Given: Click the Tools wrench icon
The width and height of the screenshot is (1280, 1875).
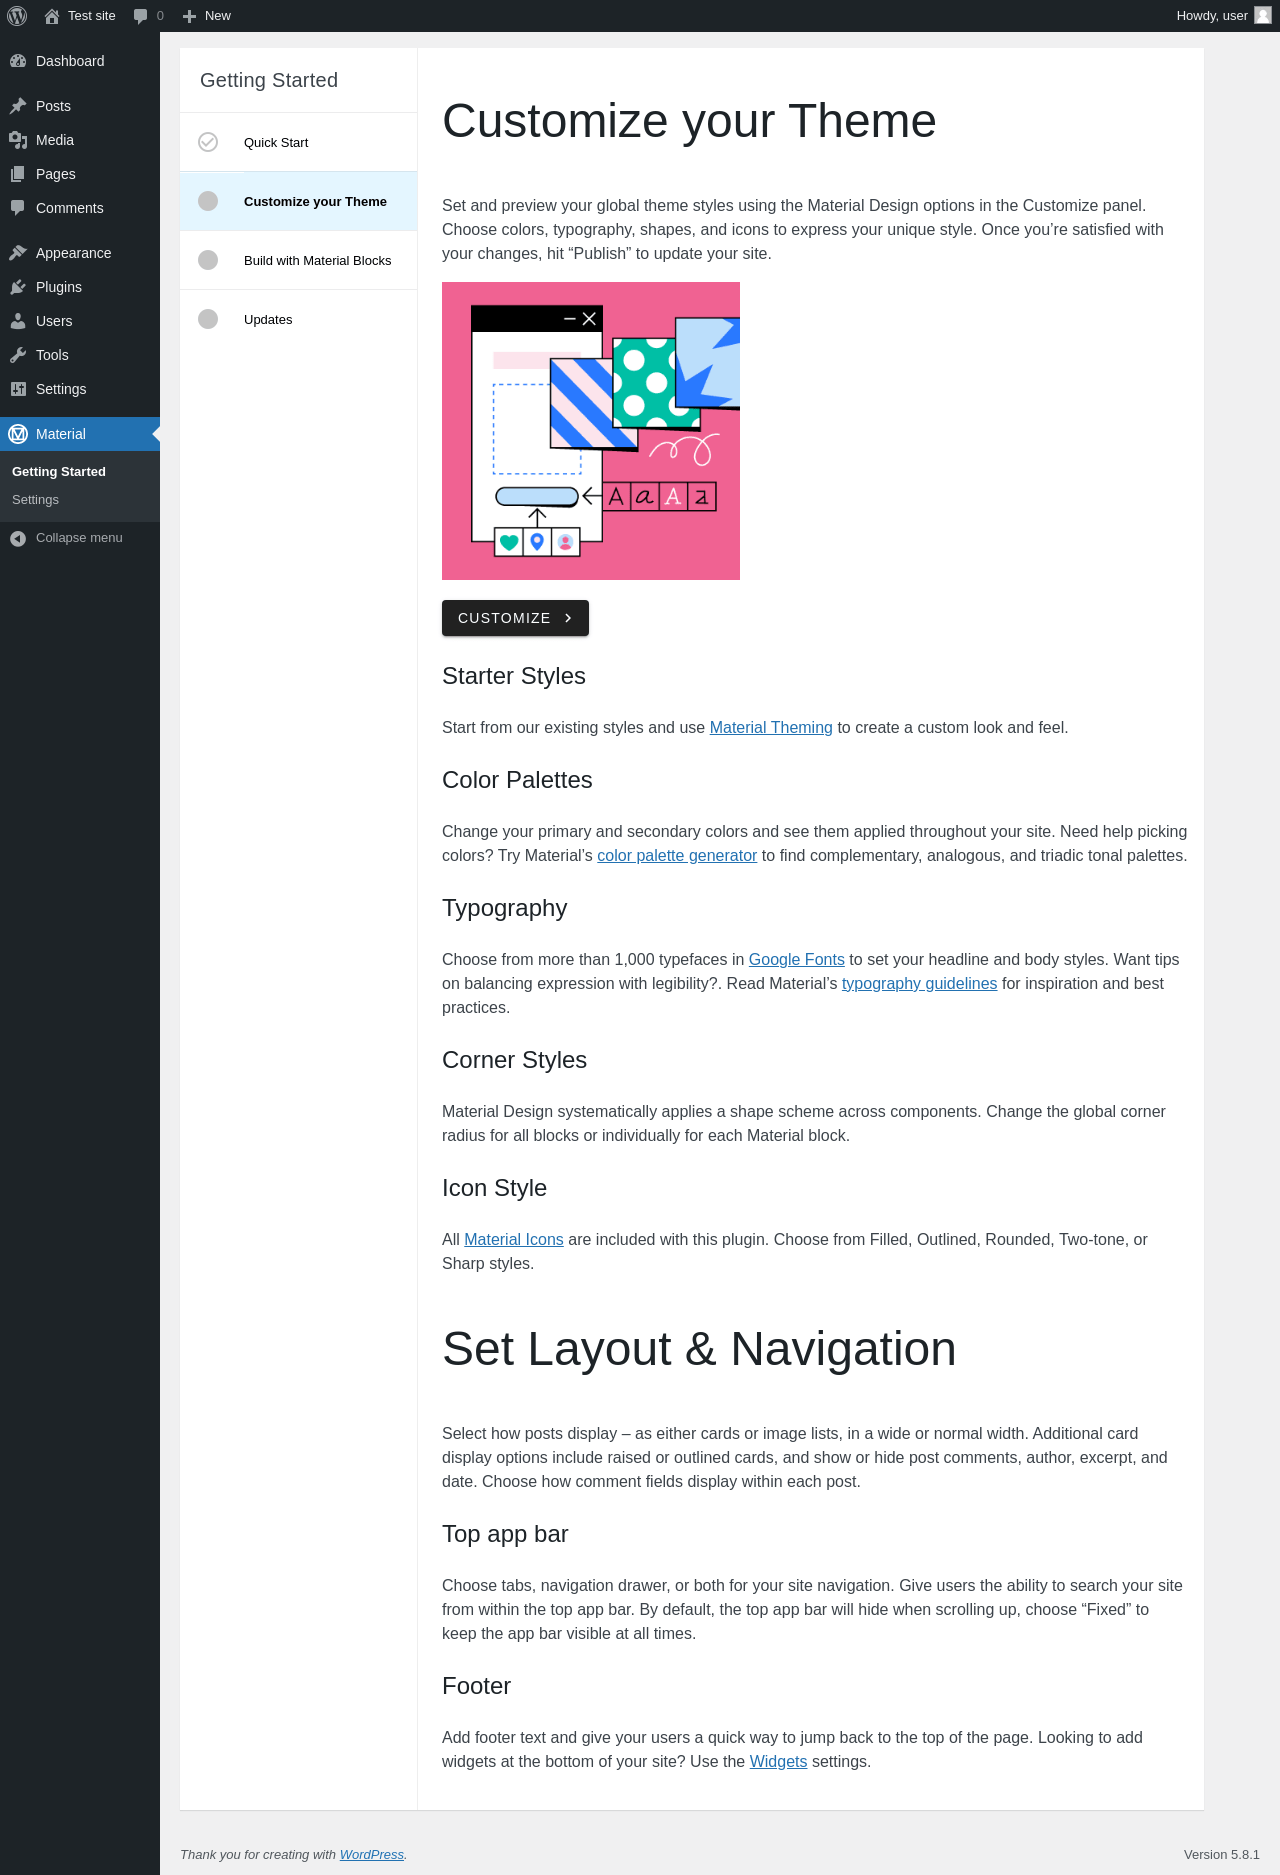Looking at the screenshot, I should [18, 355].
